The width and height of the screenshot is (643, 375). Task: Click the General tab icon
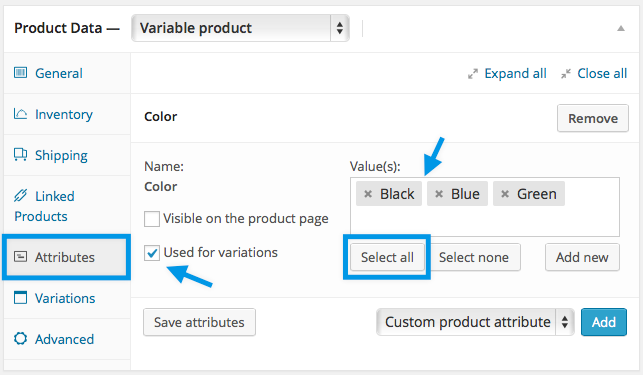tap(21, 73)
